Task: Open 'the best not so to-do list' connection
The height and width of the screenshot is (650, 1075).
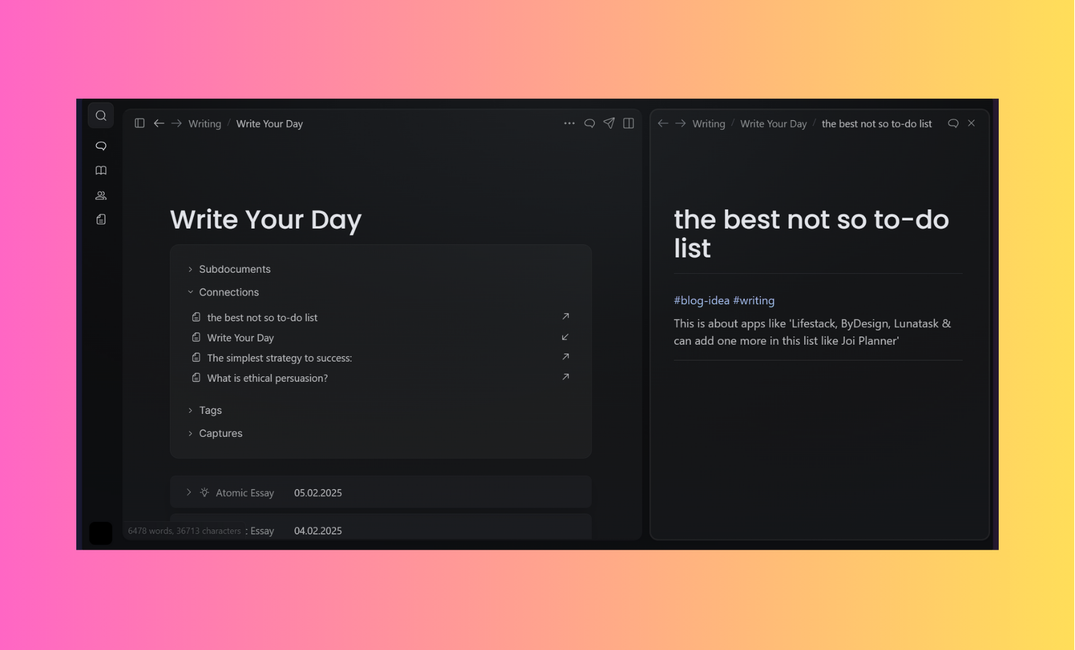Action: (x=263, y=317)
